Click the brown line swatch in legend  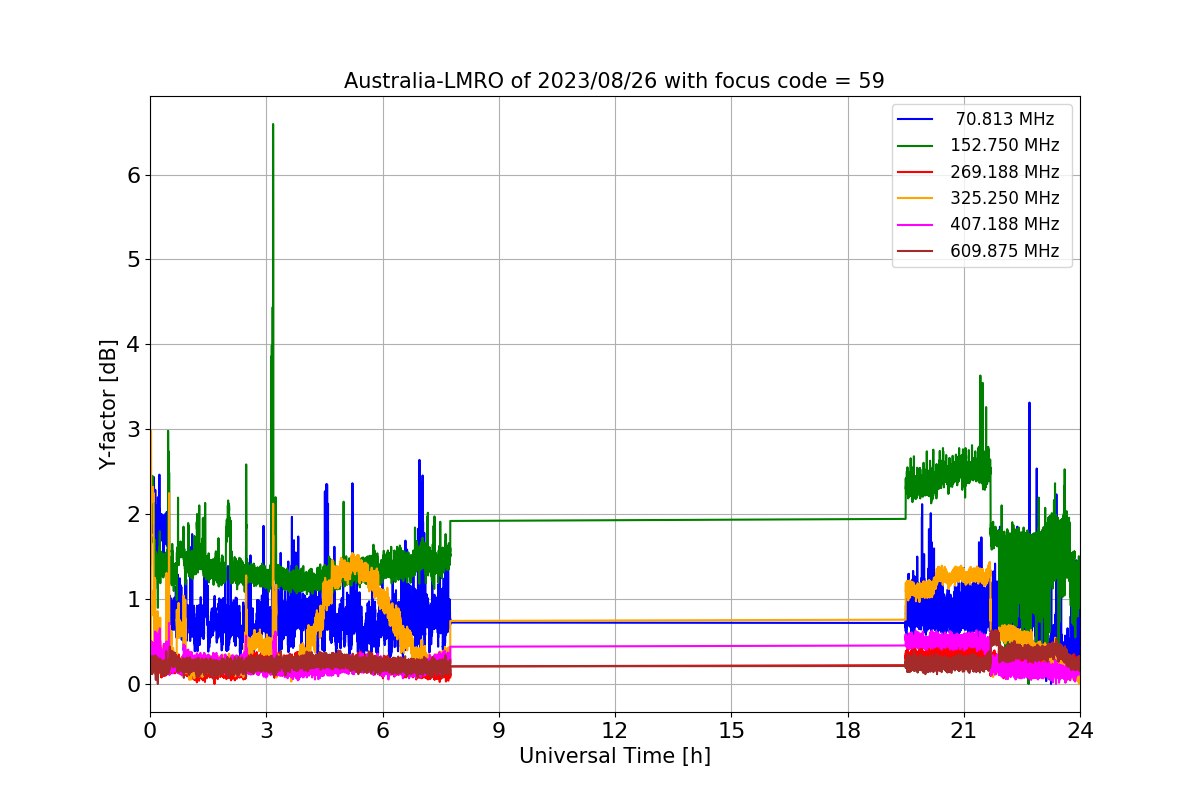[916, 251]
